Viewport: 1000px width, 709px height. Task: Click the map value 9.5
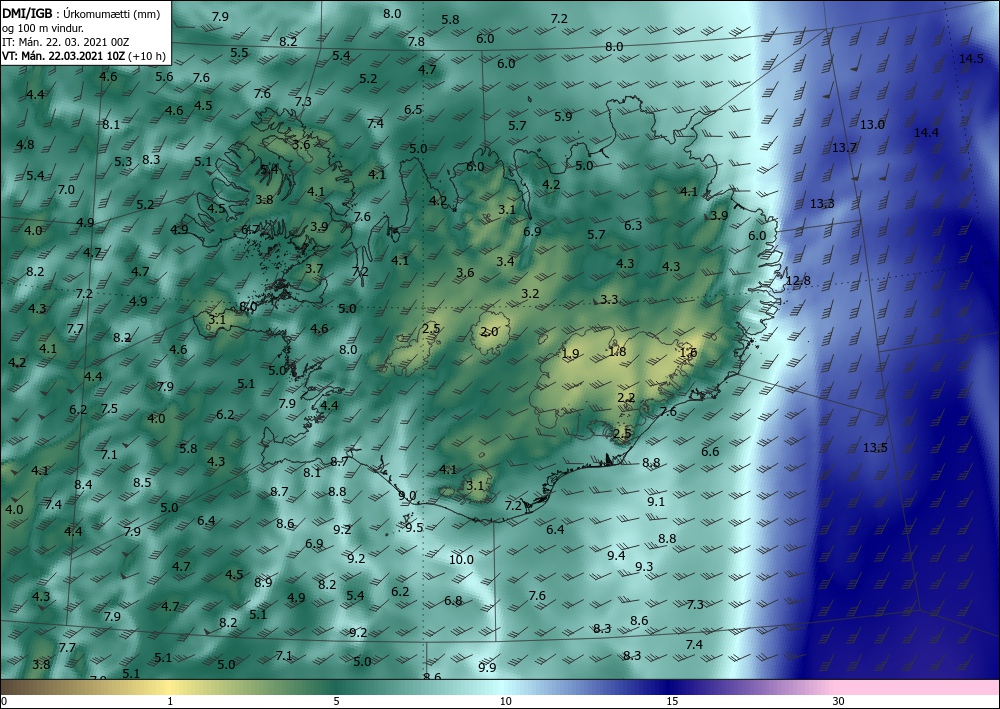[x=415, y=527]
